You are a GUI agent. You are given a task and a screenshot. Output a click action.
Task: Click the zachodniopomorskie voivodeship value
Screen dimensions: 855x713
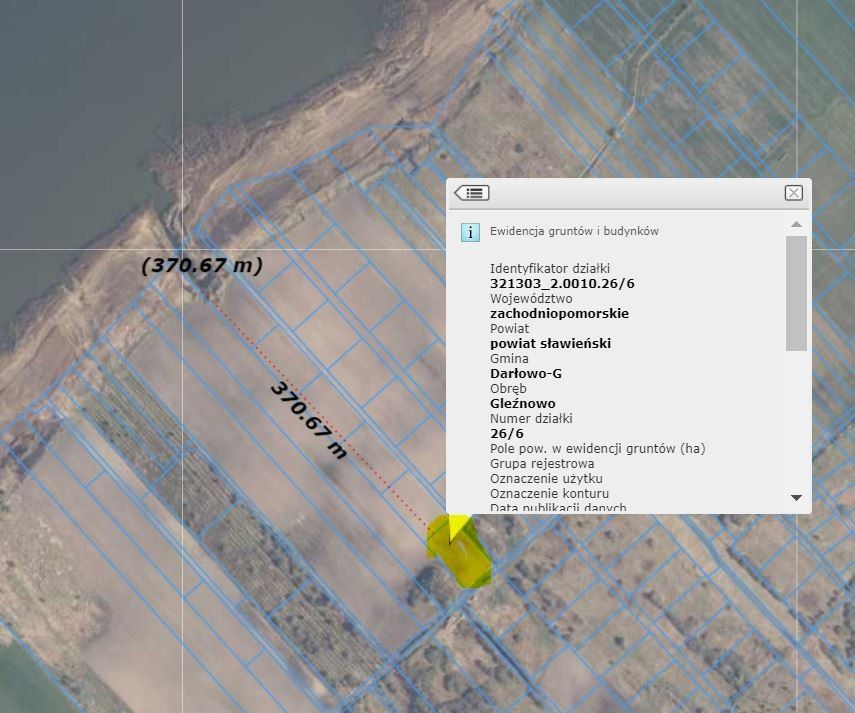coord(559,313)
